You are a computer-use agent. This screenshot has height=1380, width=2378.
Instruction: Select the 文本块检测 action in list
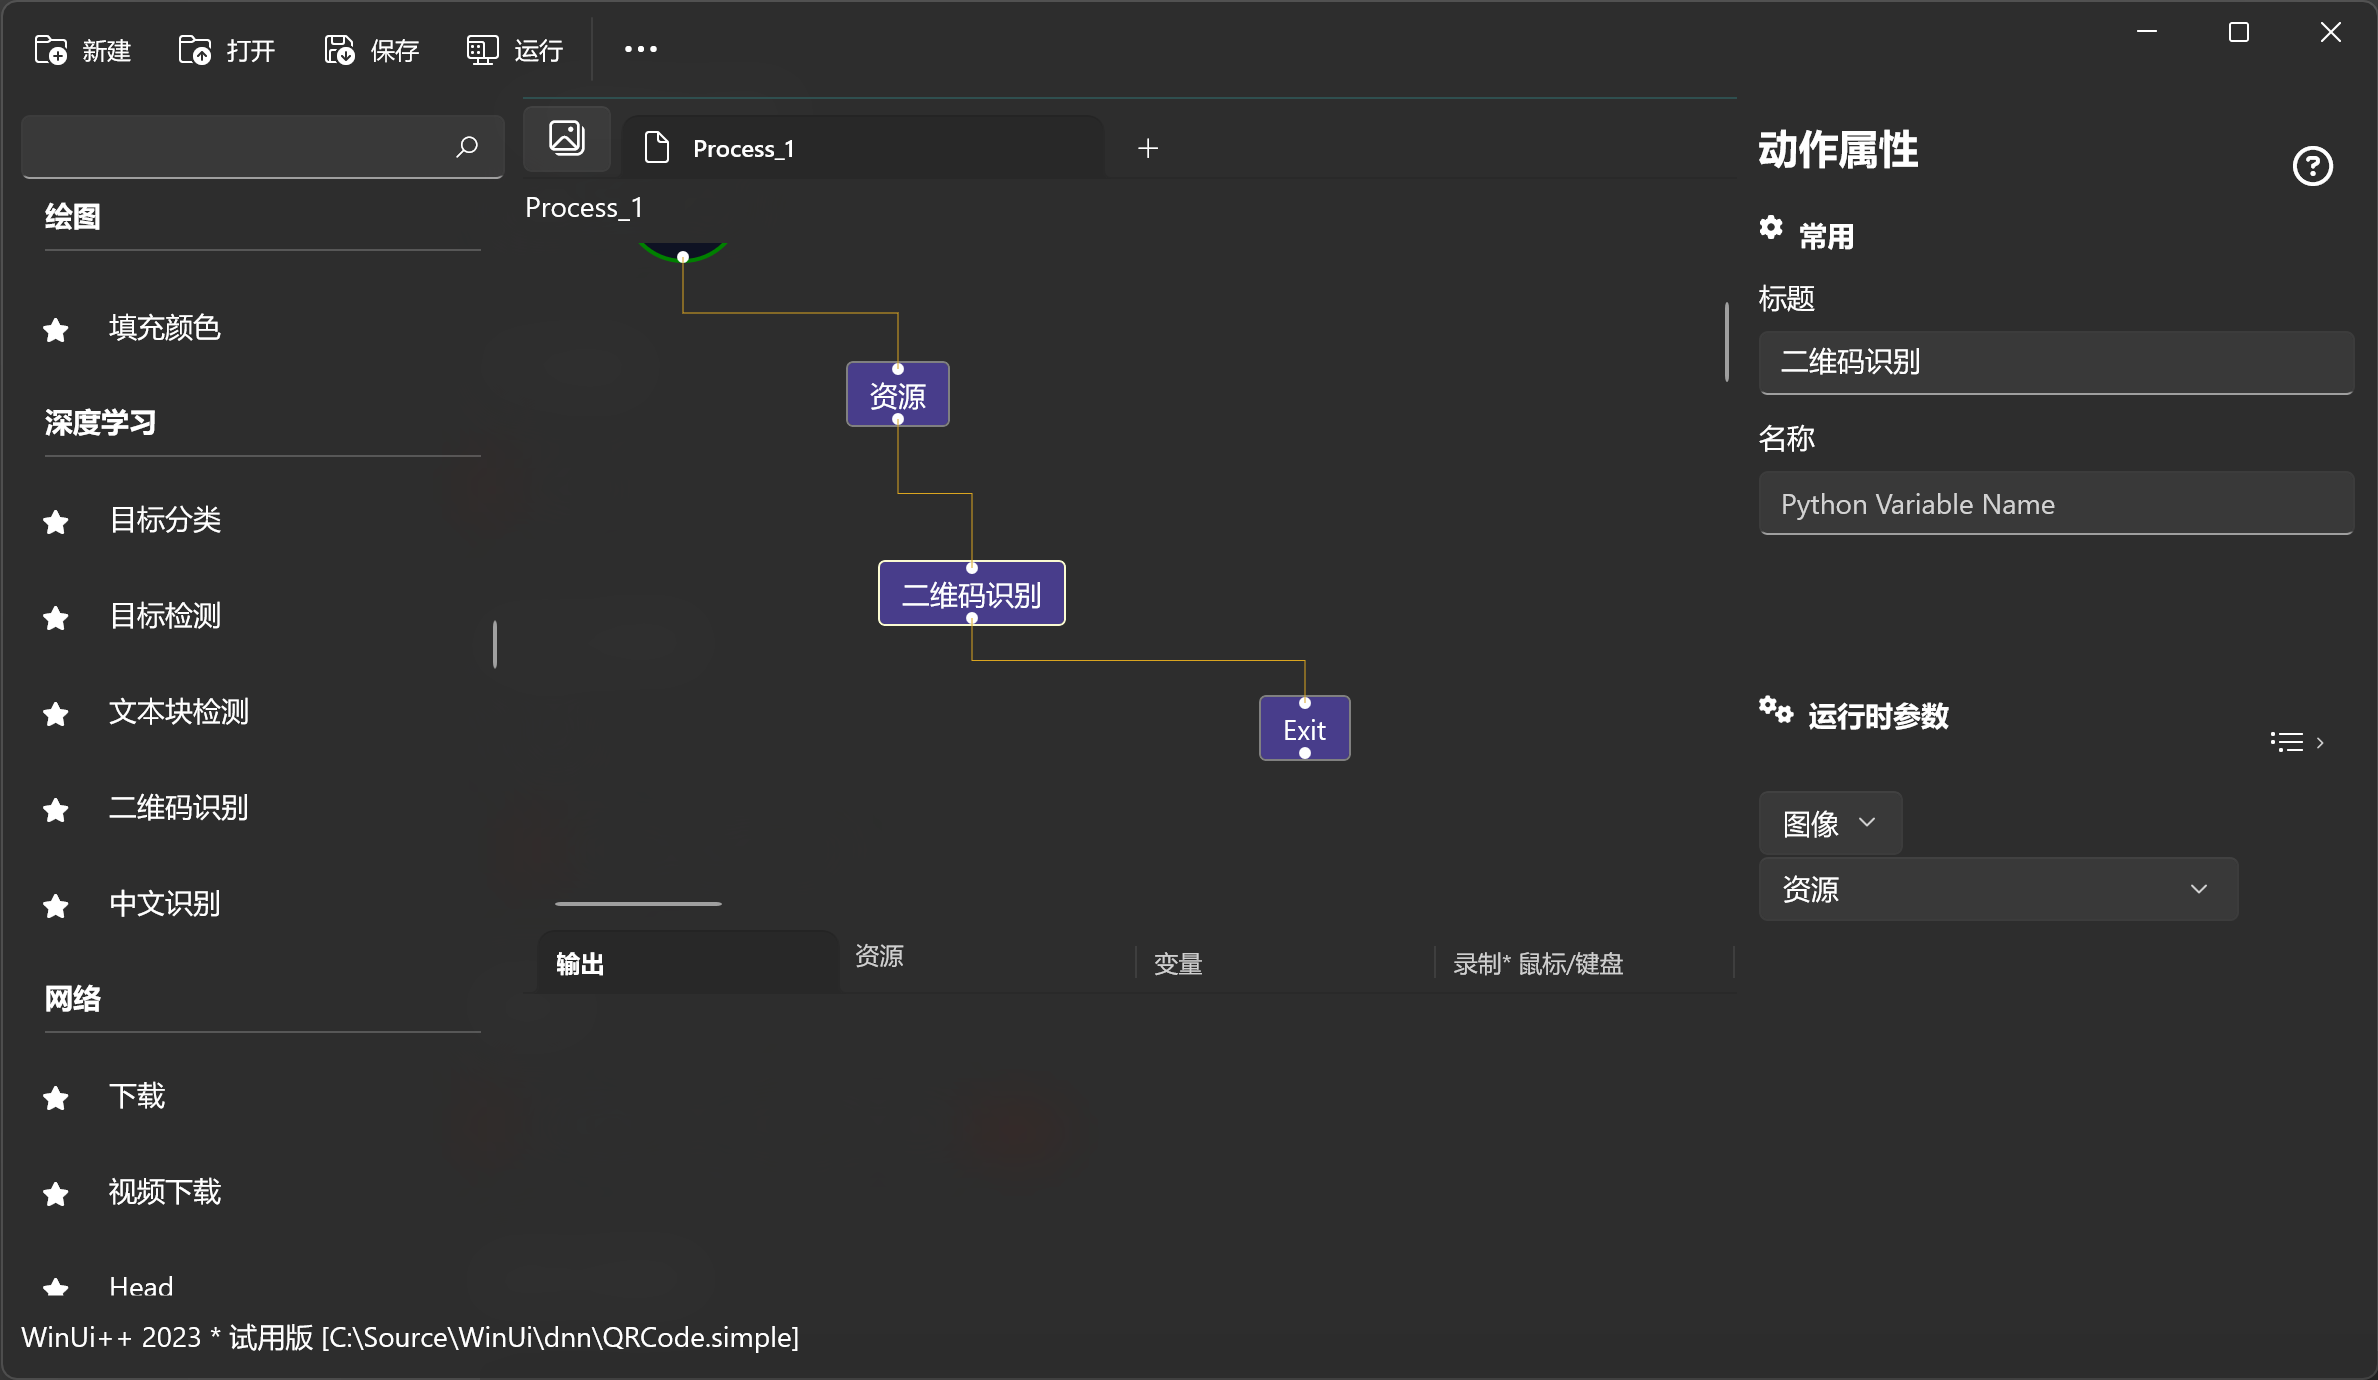click(179, 712)
